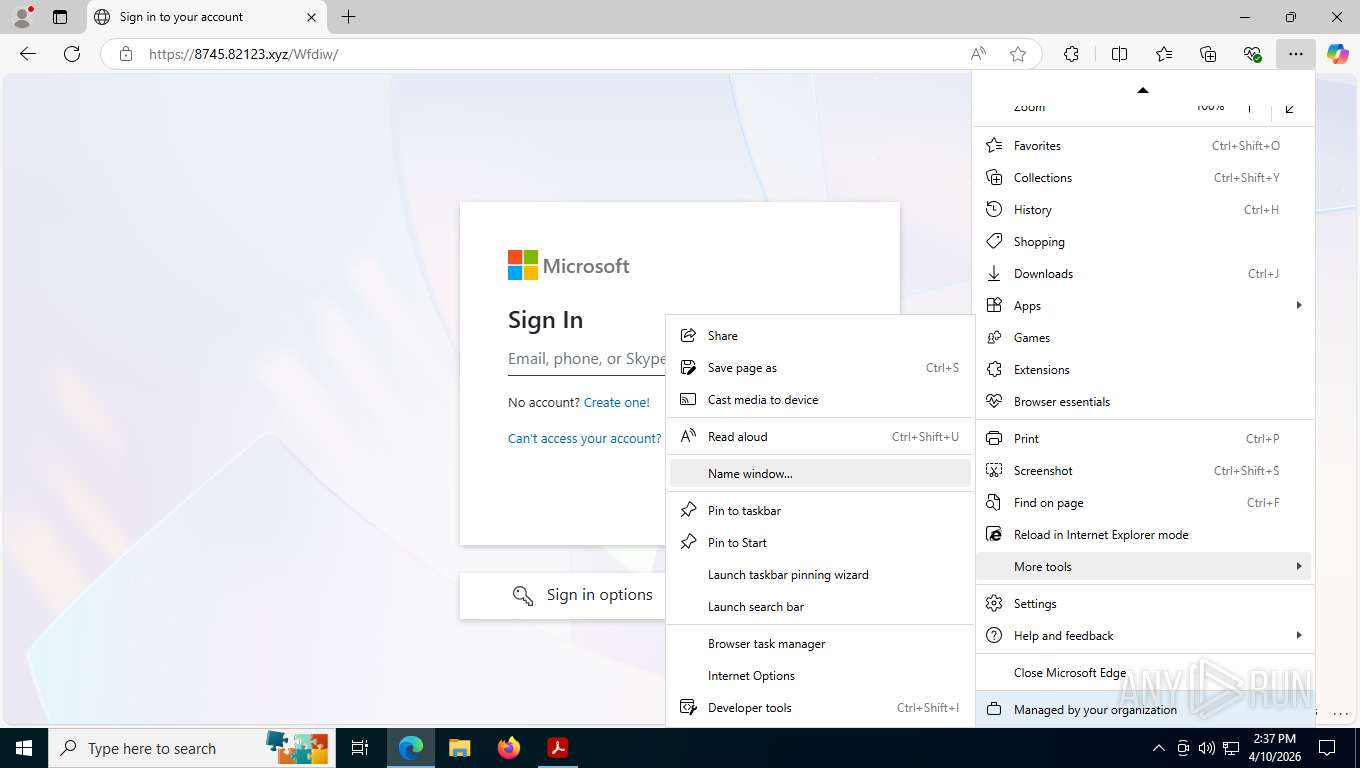Select Pin to Start

pyautogui.click(x=820, y=543)
